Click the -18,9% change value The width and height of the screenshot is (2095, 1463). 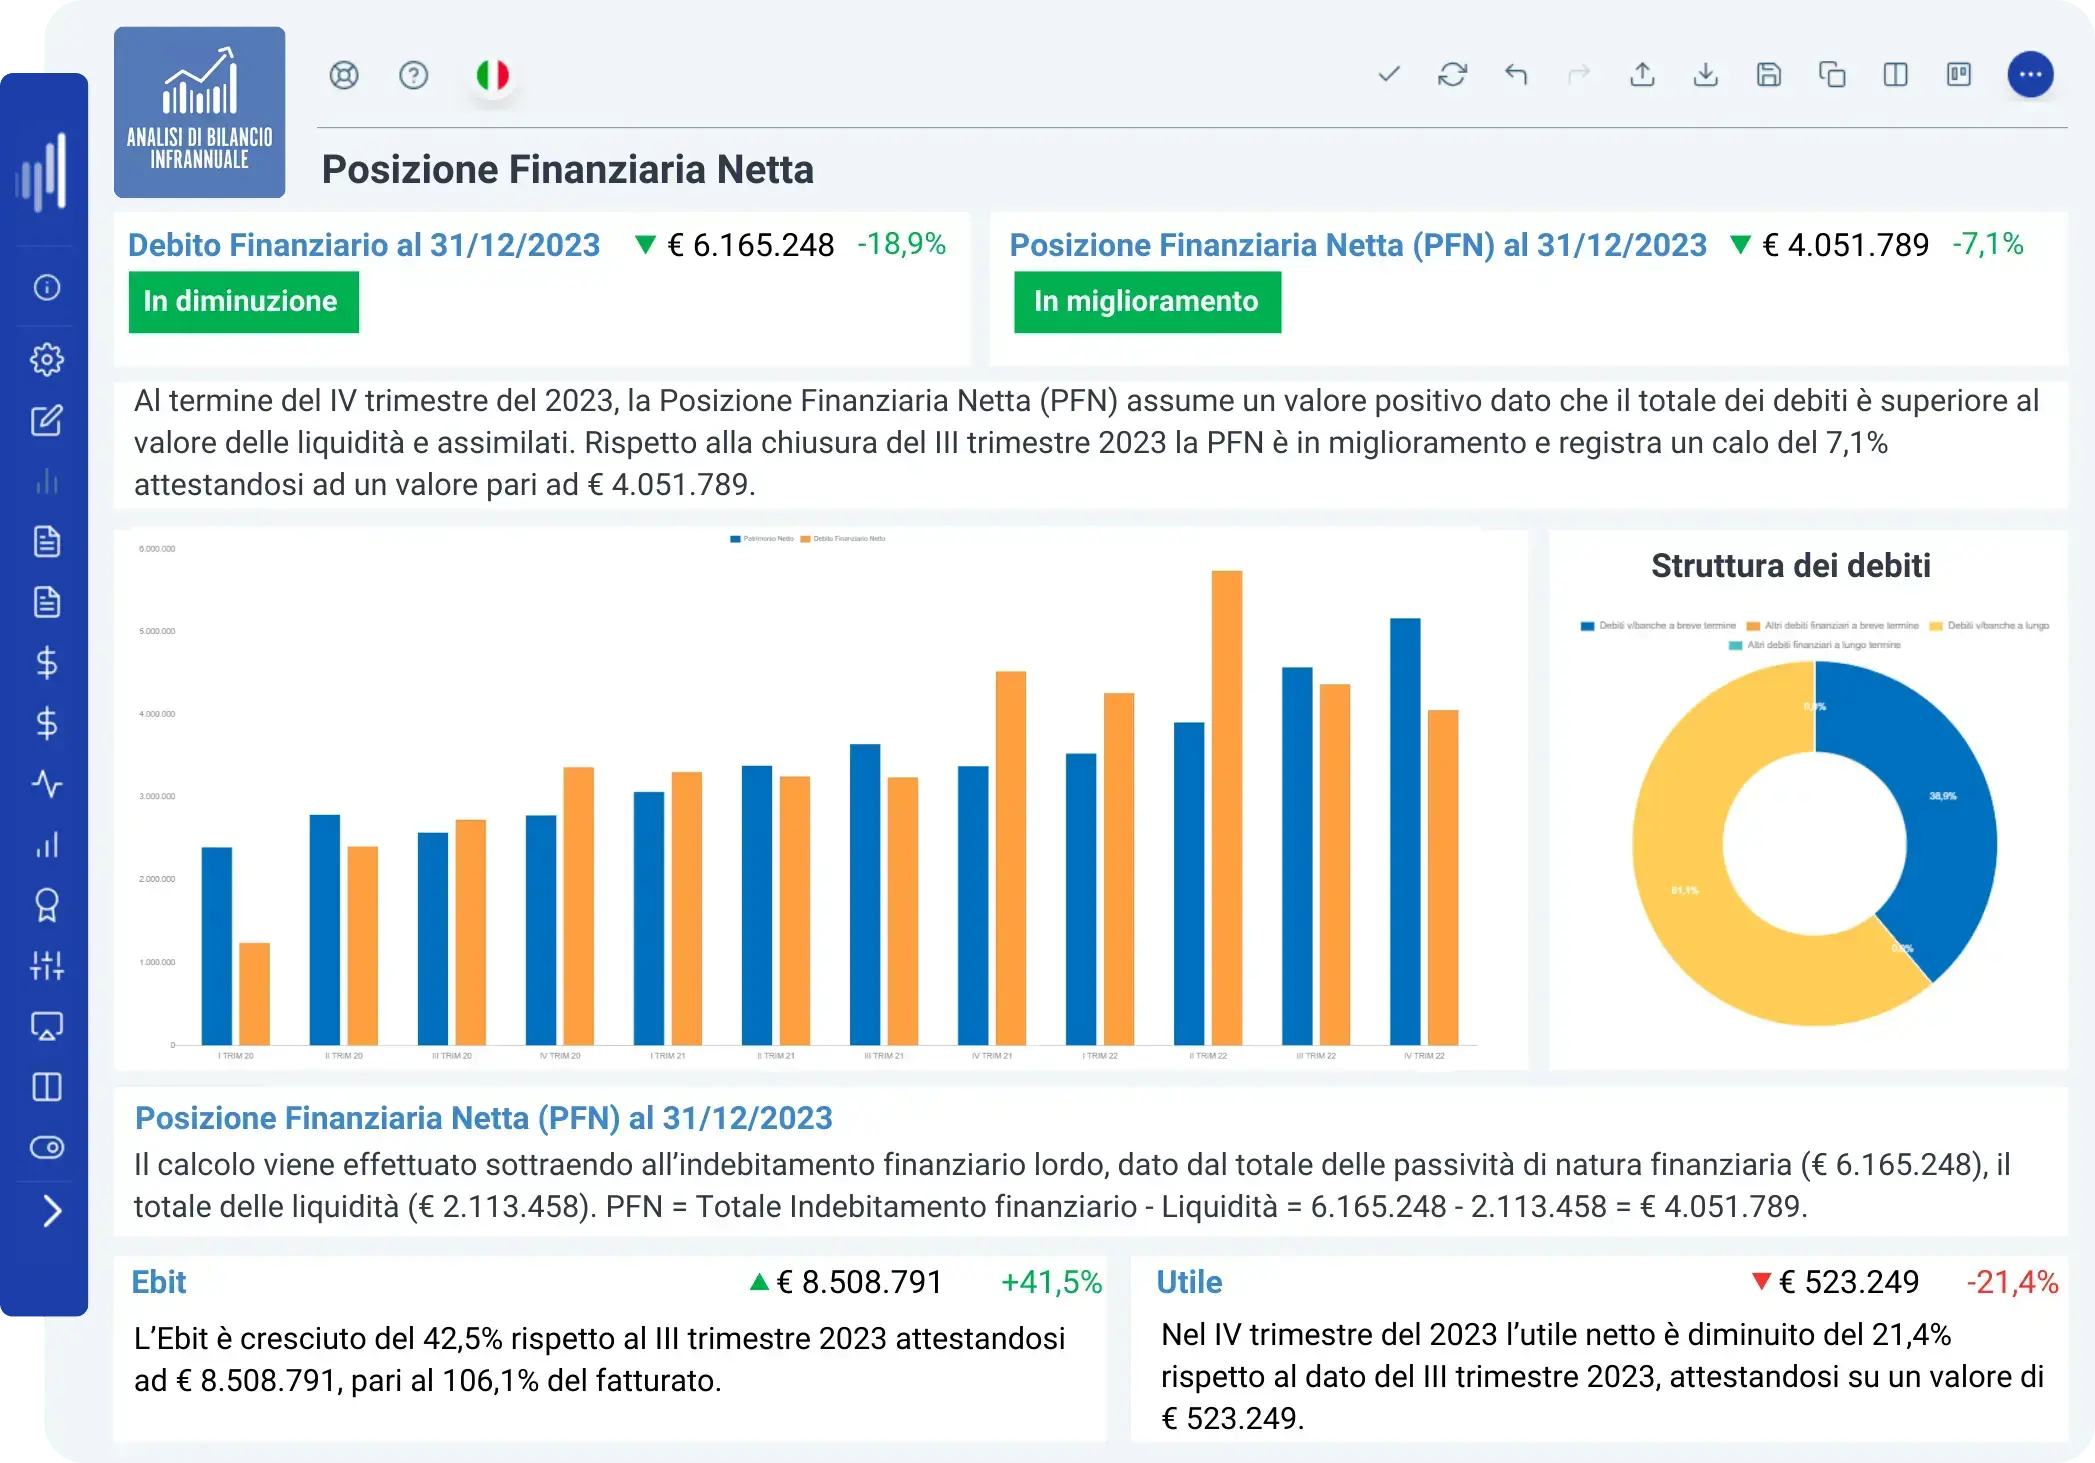(902, 244)
